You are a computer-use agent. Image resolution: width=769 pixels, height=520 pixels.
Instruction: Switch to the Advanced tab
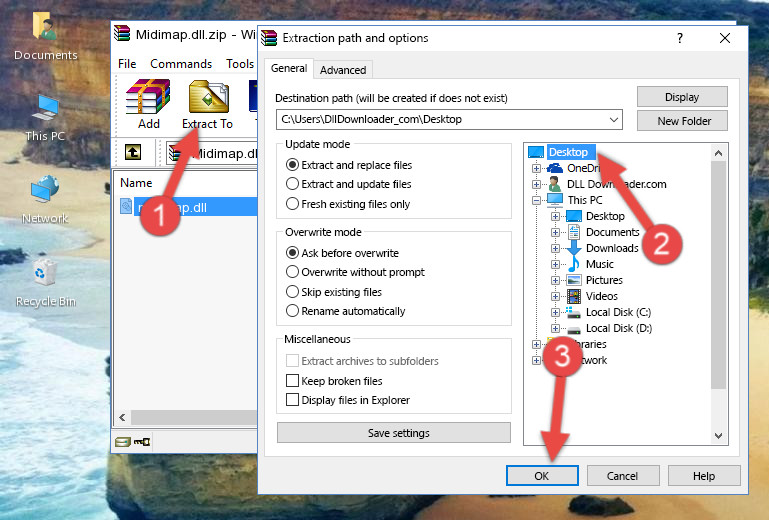point(343,70)
